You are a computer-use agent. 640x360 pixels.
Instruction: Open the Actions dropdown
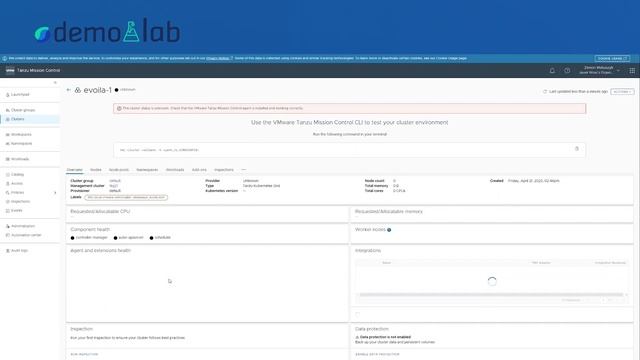(622, 91)
